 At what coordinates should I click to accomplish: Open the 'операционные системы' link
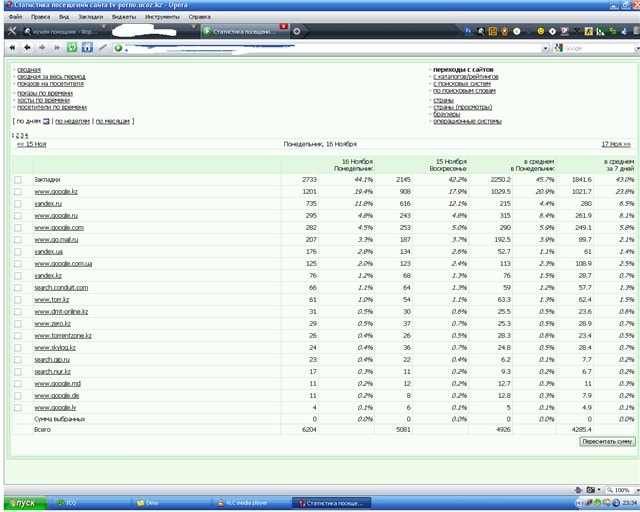[x=467, y=121]
